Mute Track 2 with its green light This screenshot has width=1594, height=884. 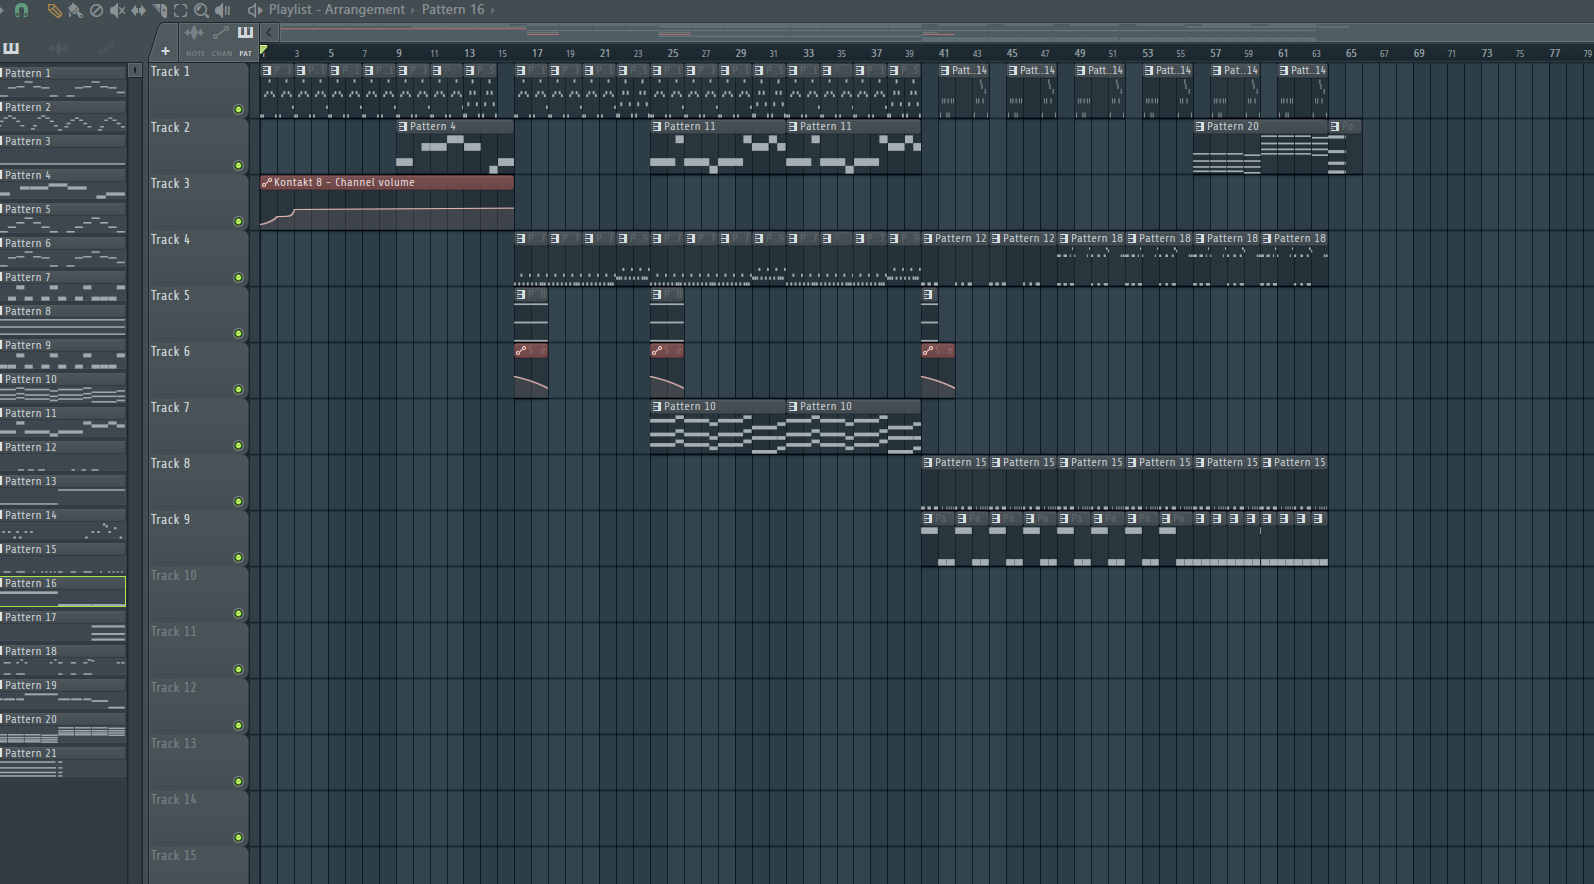click(x=238, y=166)
